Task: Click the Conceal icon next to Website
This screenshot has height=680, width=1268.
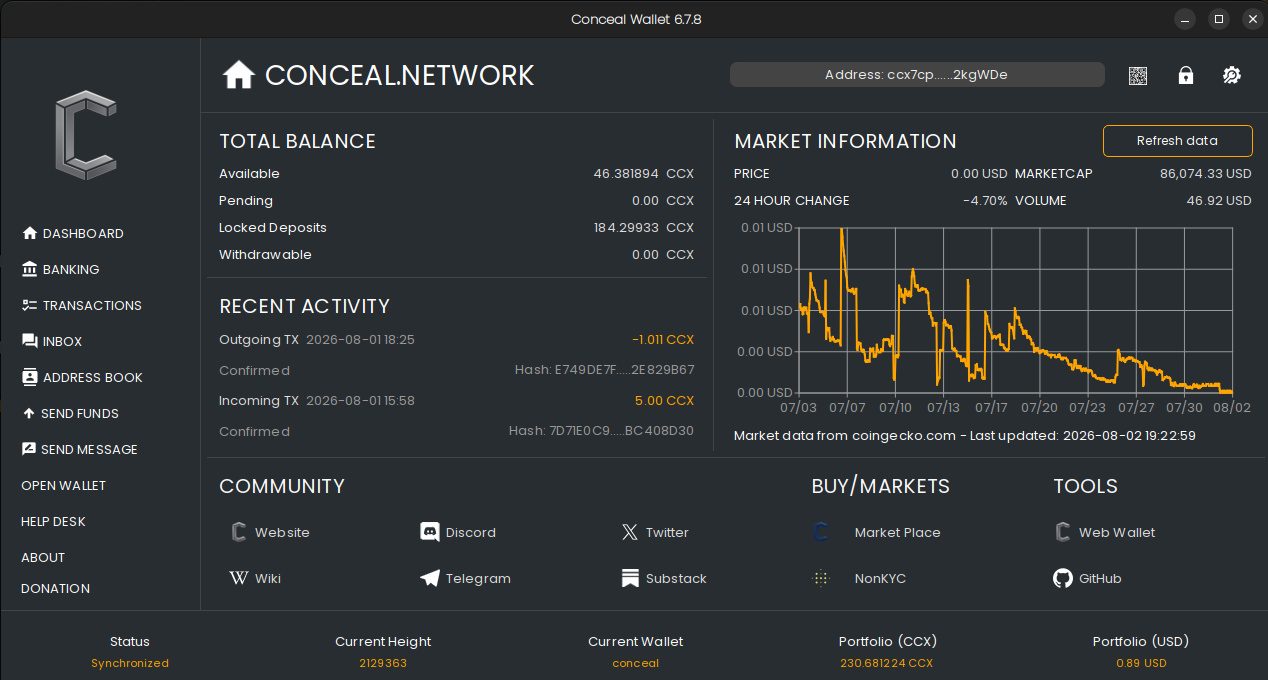Action: click(x=239, y=532)
